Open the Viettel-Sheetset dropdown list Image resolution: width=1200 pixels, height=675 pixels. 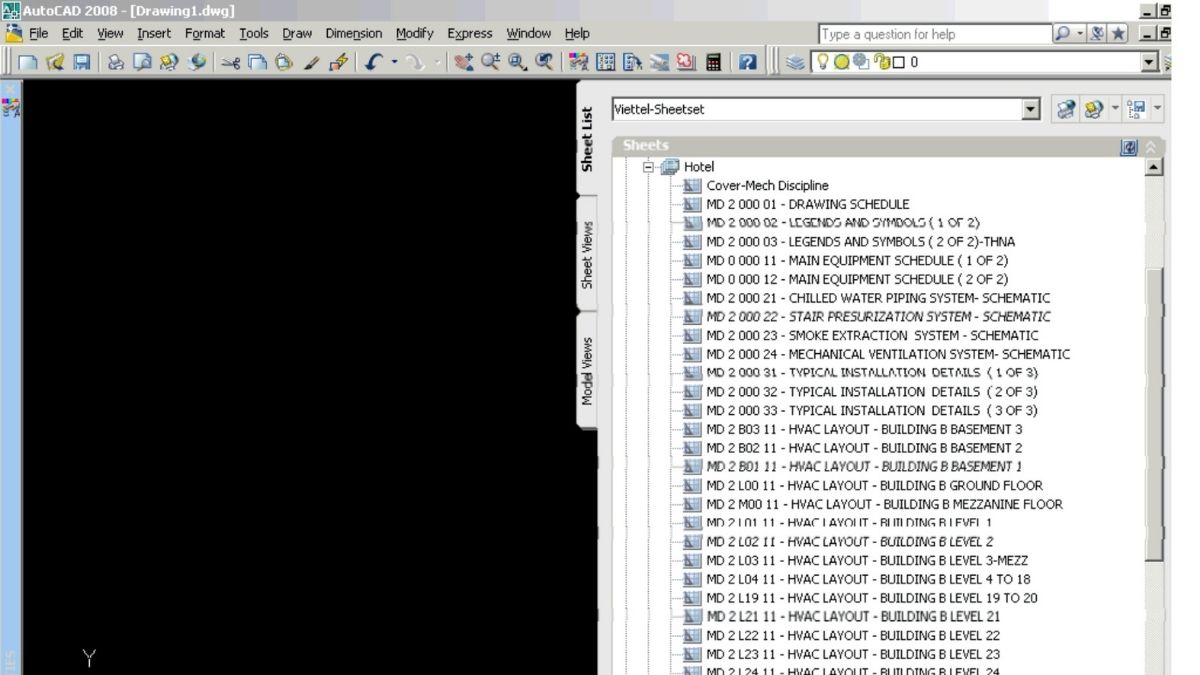point(1031,109)
